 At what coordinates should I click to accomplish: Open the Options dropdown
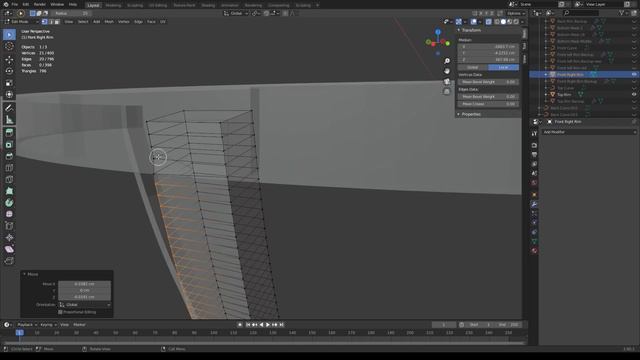[516, 13]
